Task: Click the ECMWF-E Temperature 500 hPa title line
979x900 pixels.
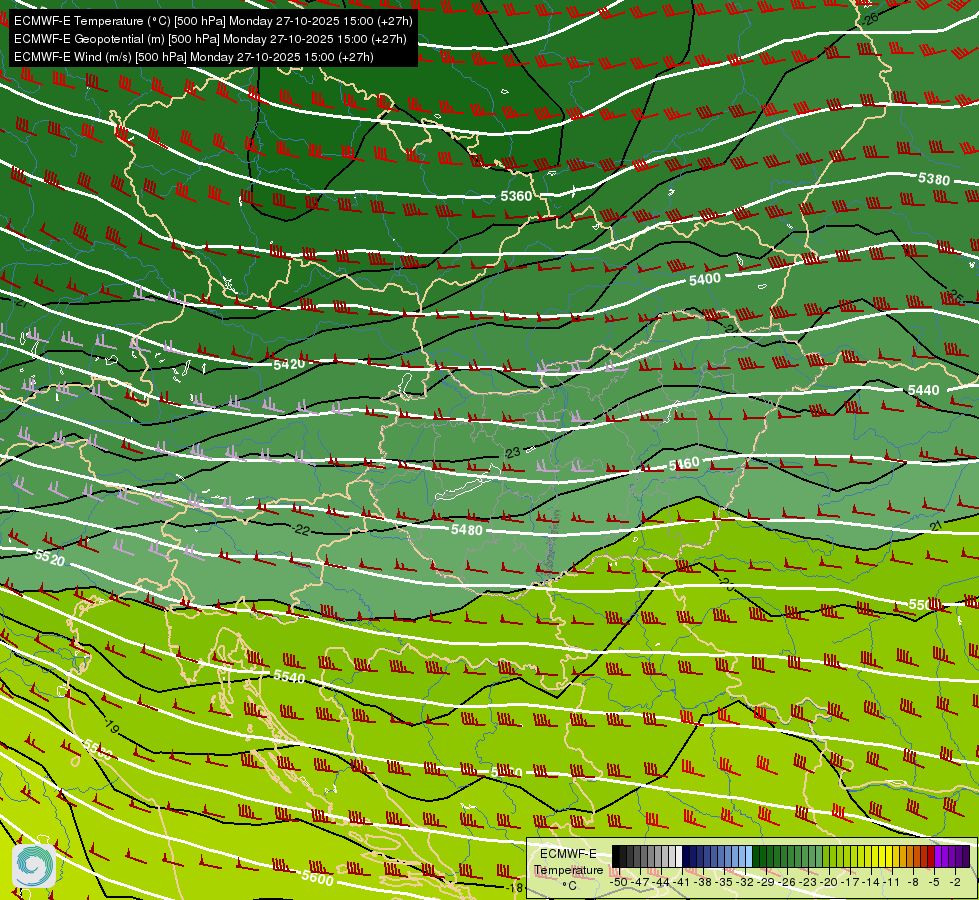Action: tap(213, 21)
